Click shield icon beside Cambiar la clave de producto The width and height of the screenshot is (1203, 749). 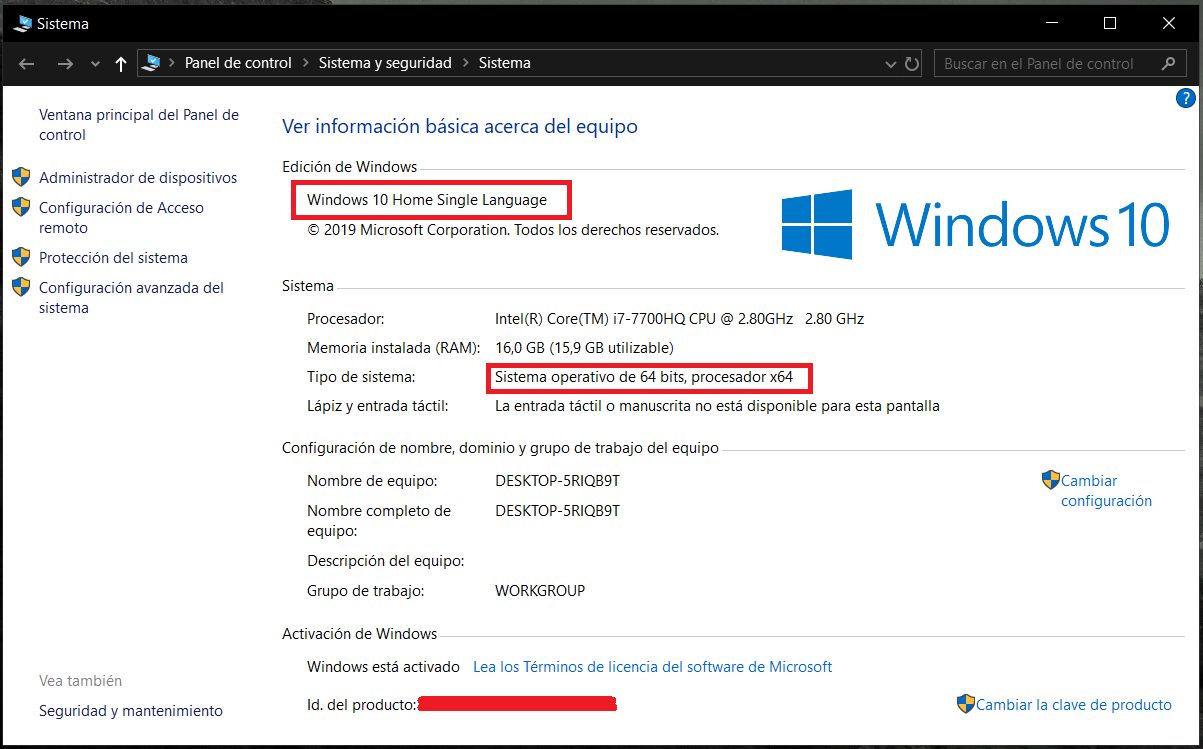pos(965,704)
